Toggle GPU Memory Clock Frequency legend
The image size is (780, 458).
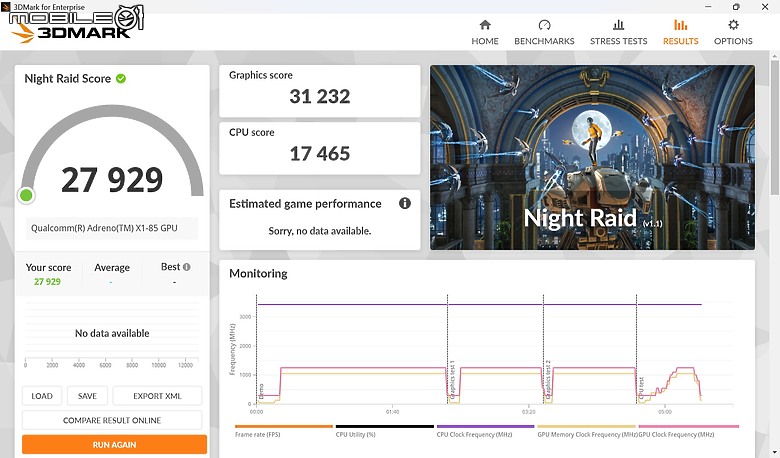point(587,431)
